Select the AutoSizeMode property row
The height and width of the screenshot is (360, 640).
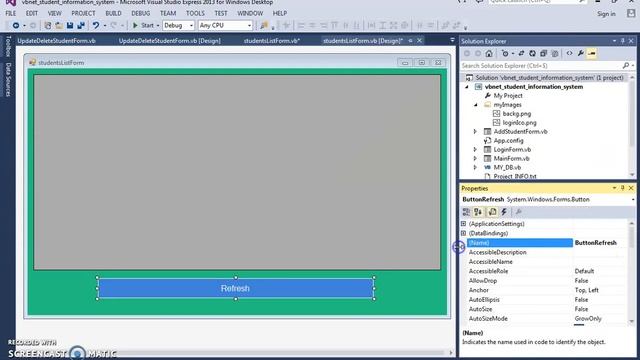point(546,319)
